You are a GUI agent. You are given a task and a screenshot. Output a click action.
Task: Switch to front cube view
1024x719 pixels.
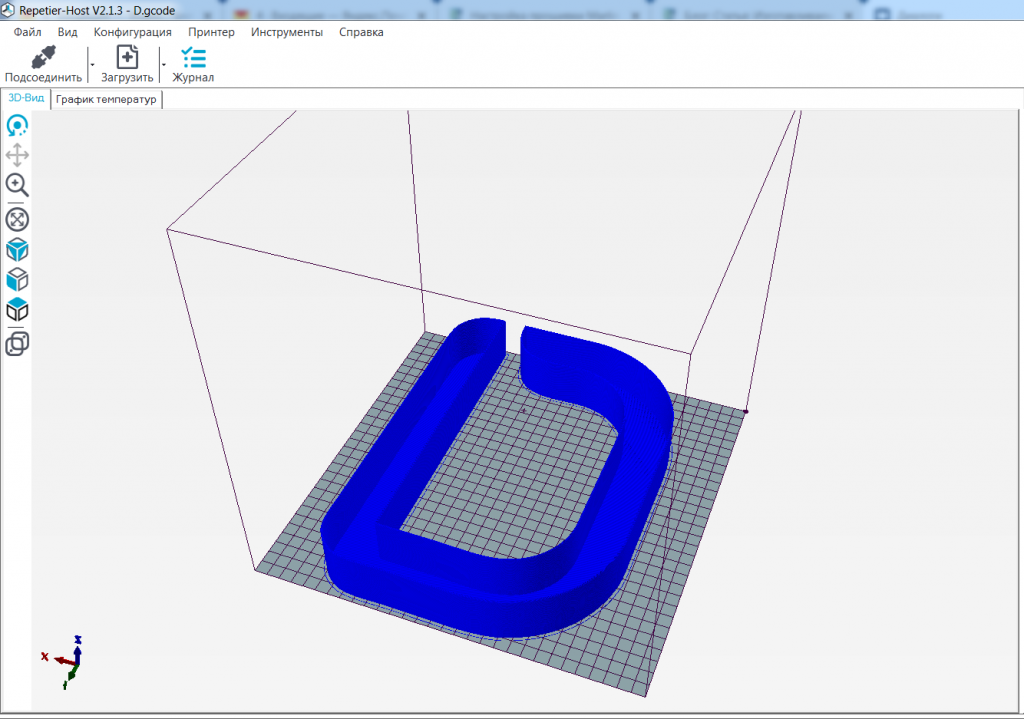(17, 279)
